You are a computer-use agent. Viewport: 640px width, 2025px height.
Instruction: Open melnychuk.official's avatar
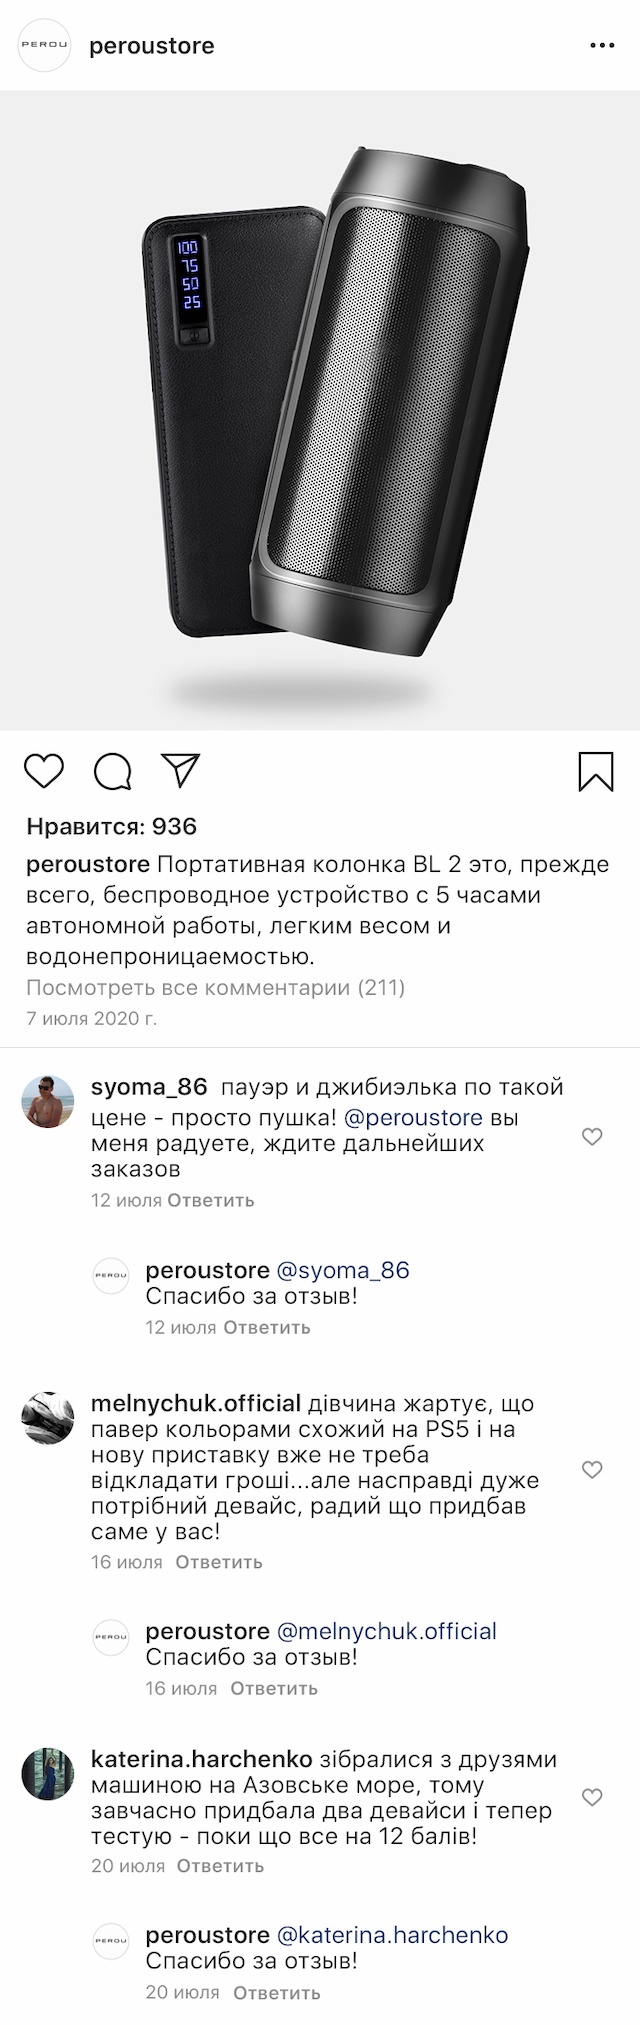tap(48, 1418)
